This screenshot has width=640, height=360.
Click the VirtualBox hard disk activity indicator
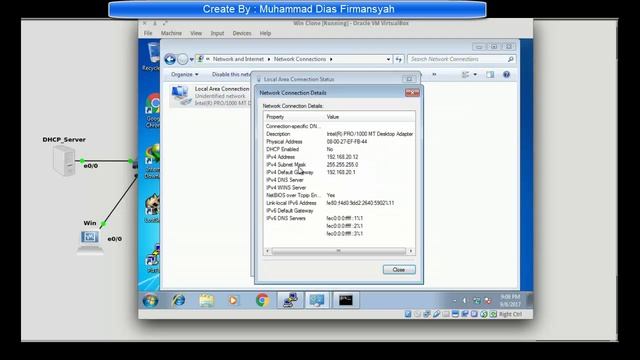[x=408, y=314]
